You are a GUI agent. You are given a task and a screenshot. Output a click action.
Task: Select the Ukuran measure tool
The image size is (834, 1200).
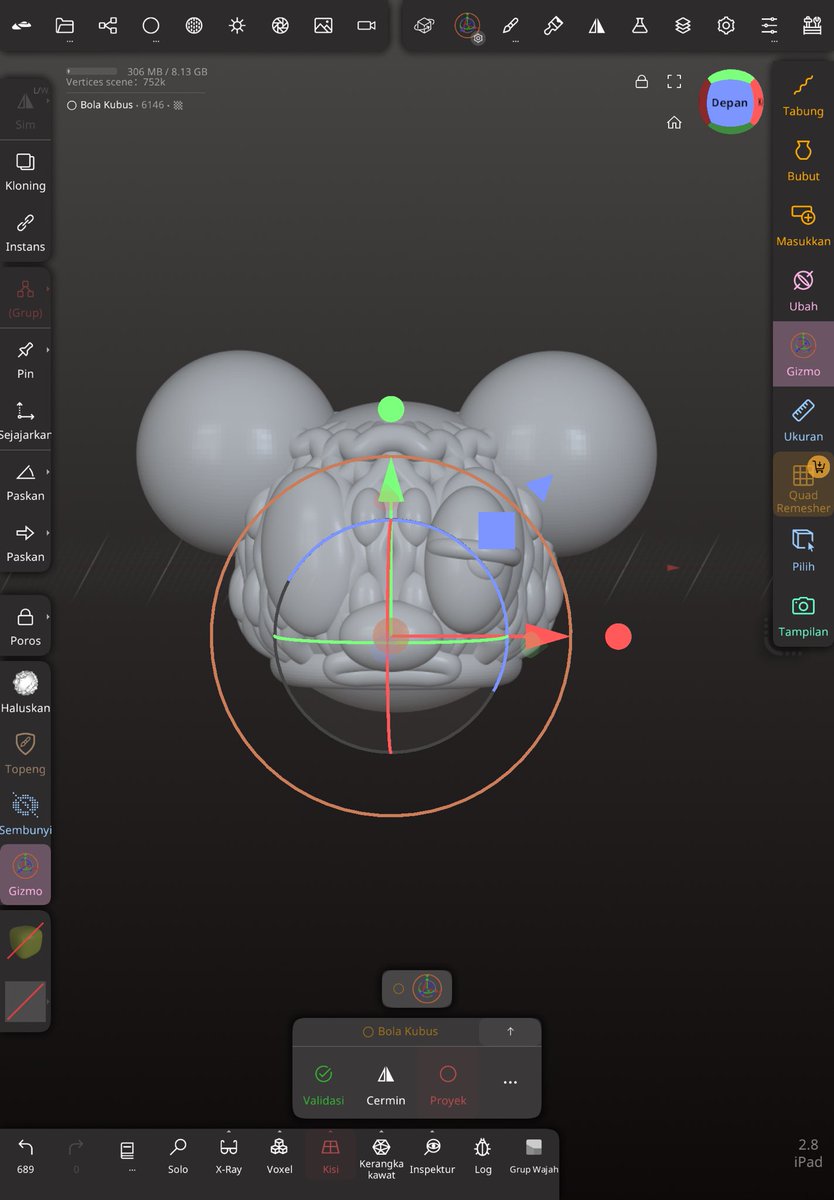[x=803, y=421]
